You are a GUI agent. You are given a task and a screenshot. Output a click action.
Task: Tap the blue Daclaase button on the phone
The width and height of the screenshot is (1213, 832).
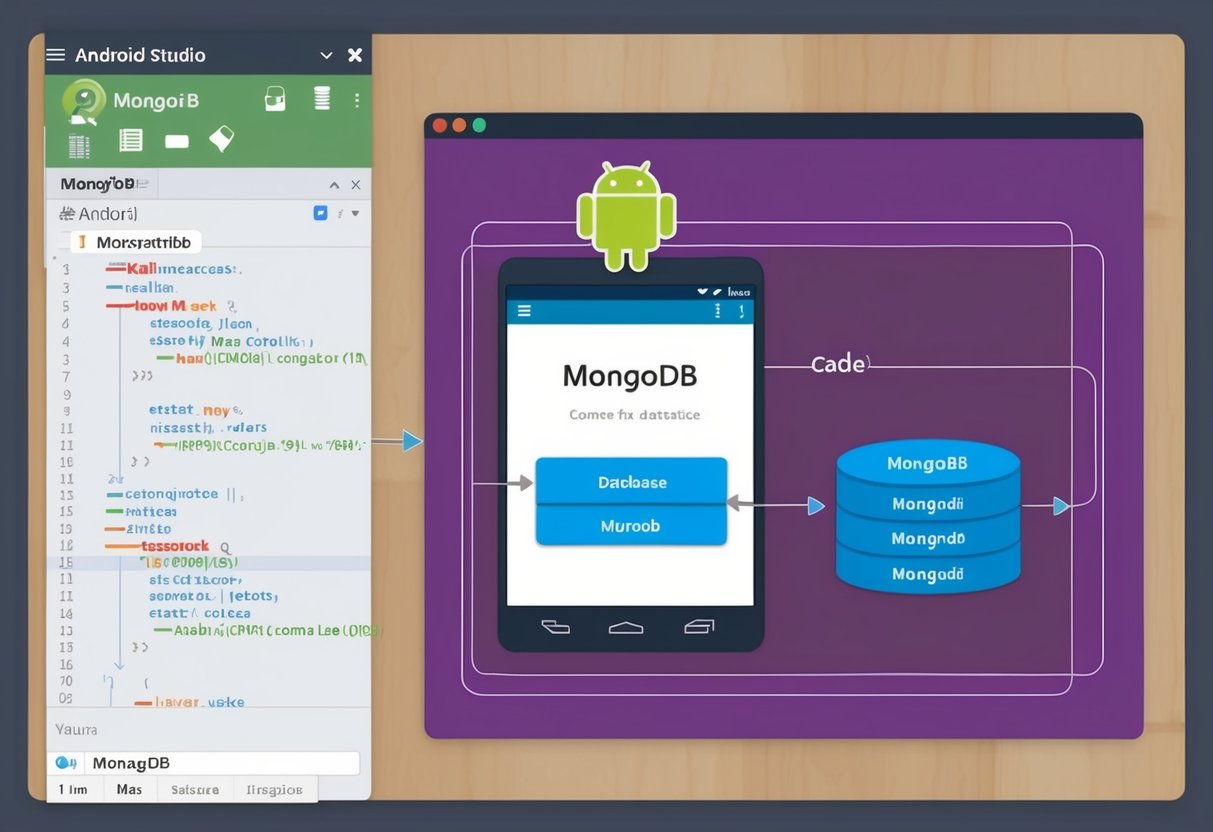point(632,482)
